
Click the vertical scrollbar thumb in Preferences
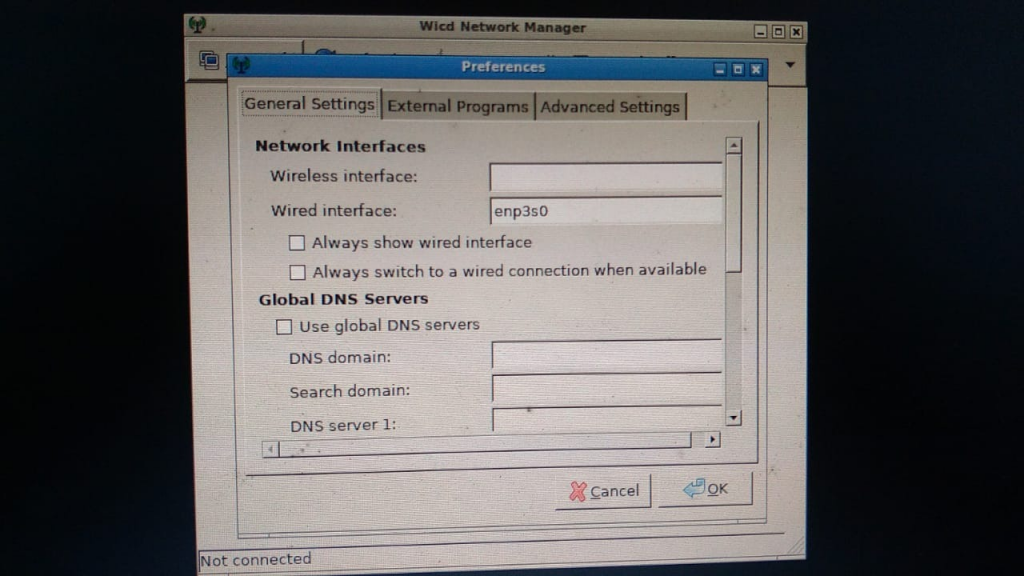[x=733, y=213]
